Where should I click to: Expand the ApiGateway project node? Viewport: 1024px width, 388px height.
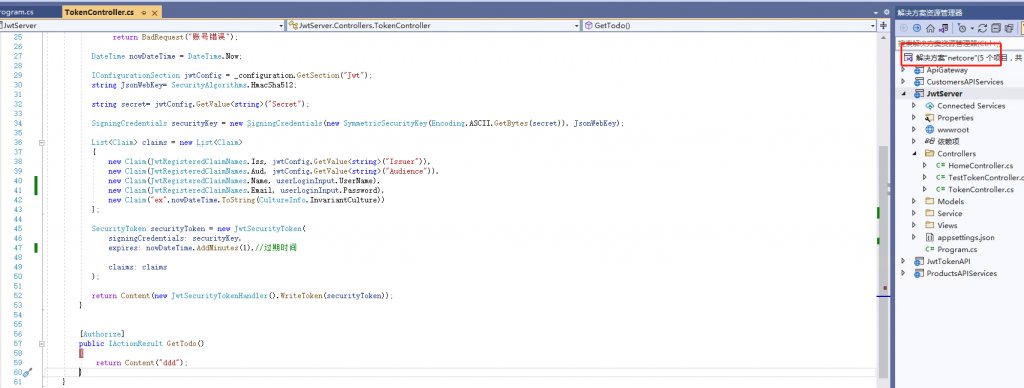[903, 70]
